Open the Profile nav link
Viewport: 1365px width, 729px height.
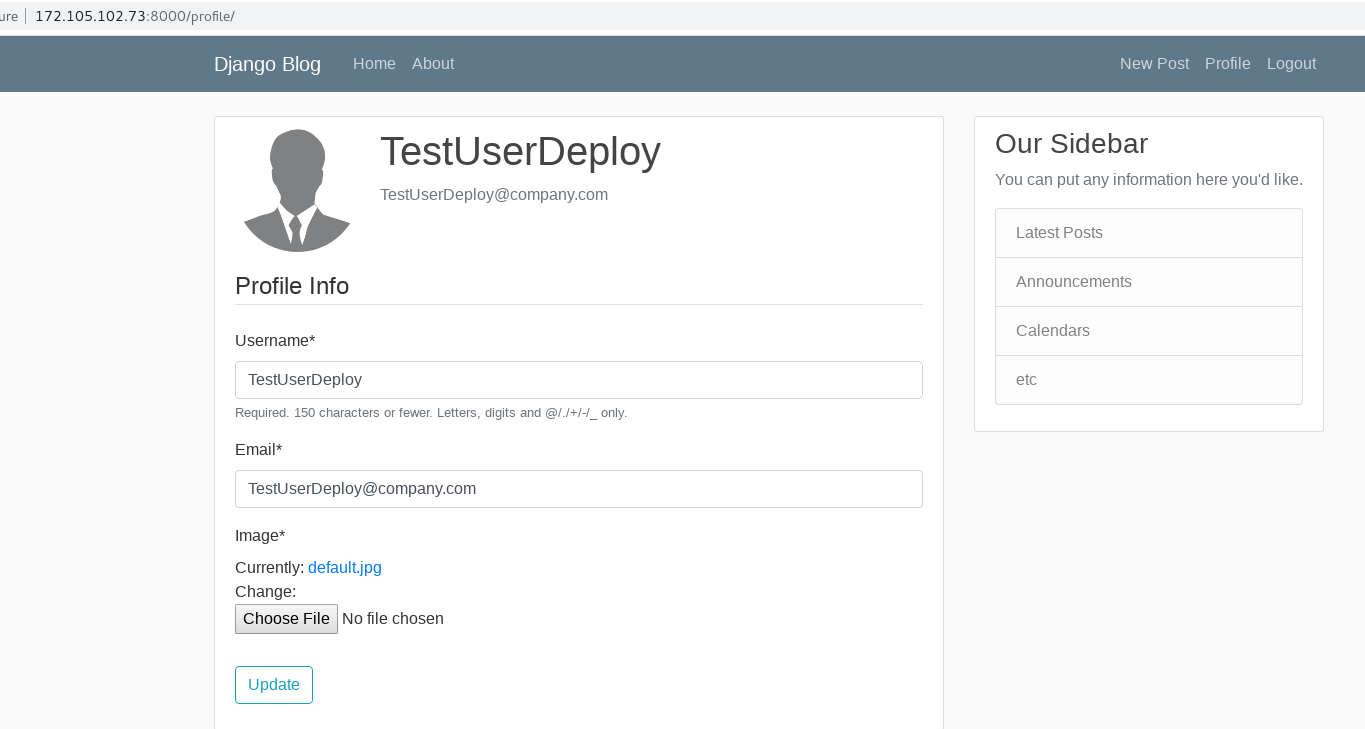(1227, 63)
